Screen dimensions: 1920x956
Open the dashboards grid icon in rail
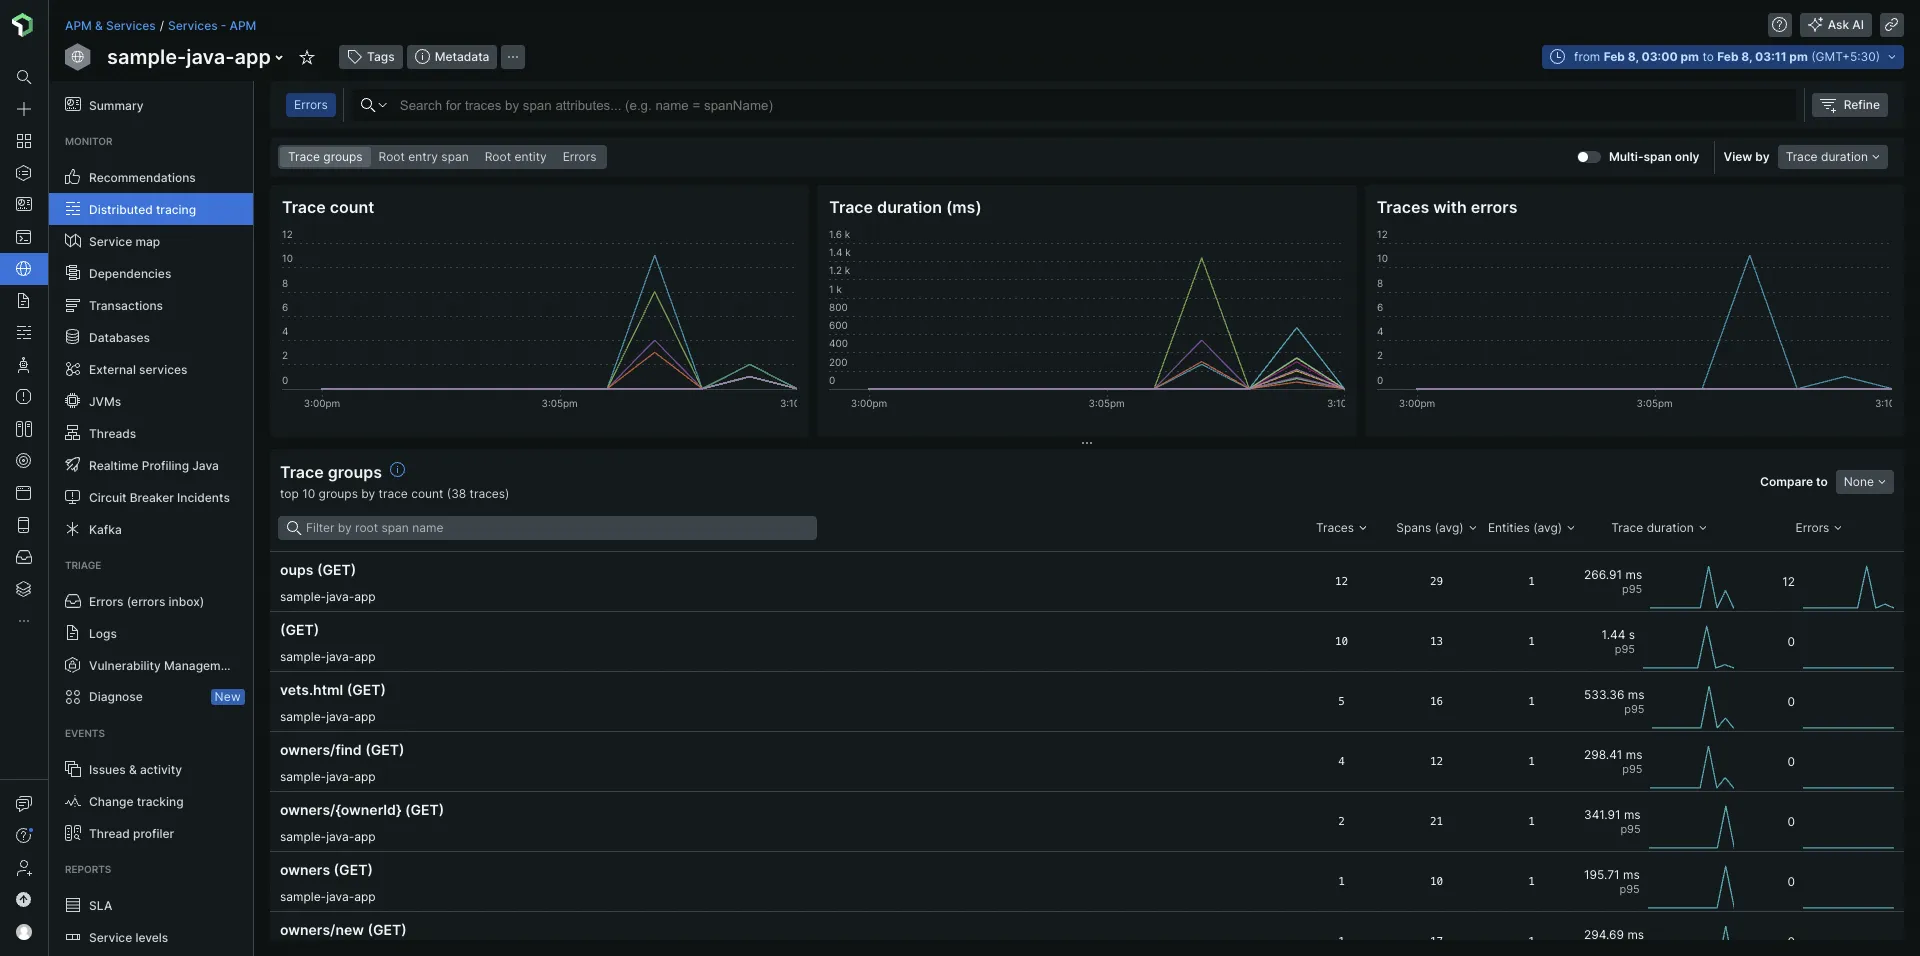pos(24,141)
